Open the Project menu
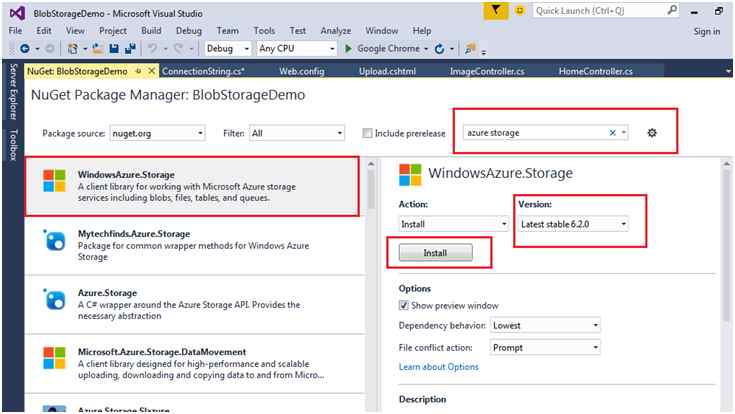The width and height of the screenshot is (735, 414). 113,30
